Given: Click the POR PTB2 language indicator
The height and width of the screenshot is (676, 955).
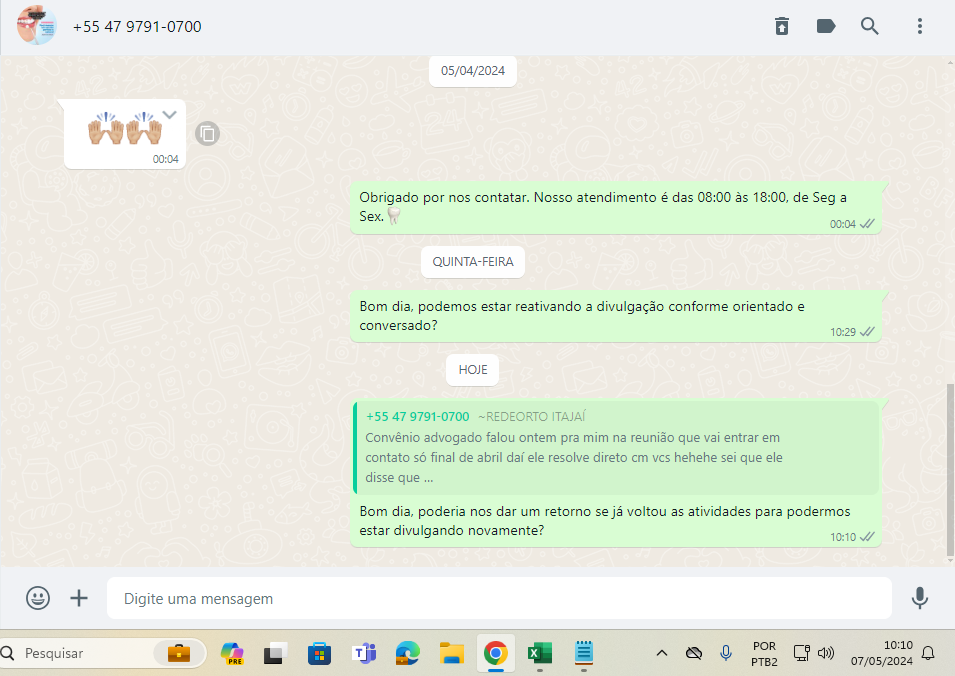Looking at the screenshot, I should click(764, 653).
